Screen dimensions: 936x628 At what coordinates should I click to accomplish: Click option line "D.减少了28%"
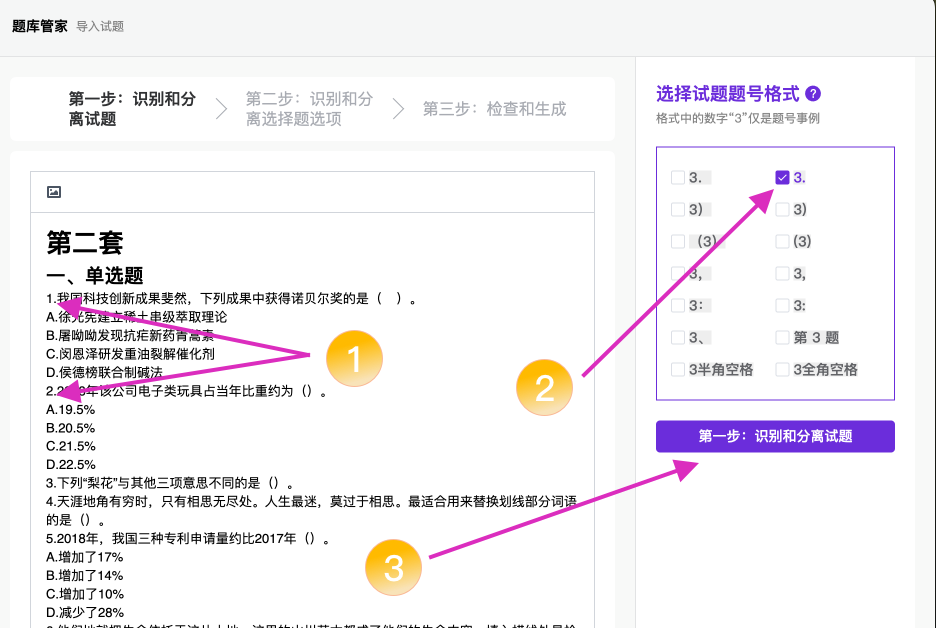[x=85, y=612]
